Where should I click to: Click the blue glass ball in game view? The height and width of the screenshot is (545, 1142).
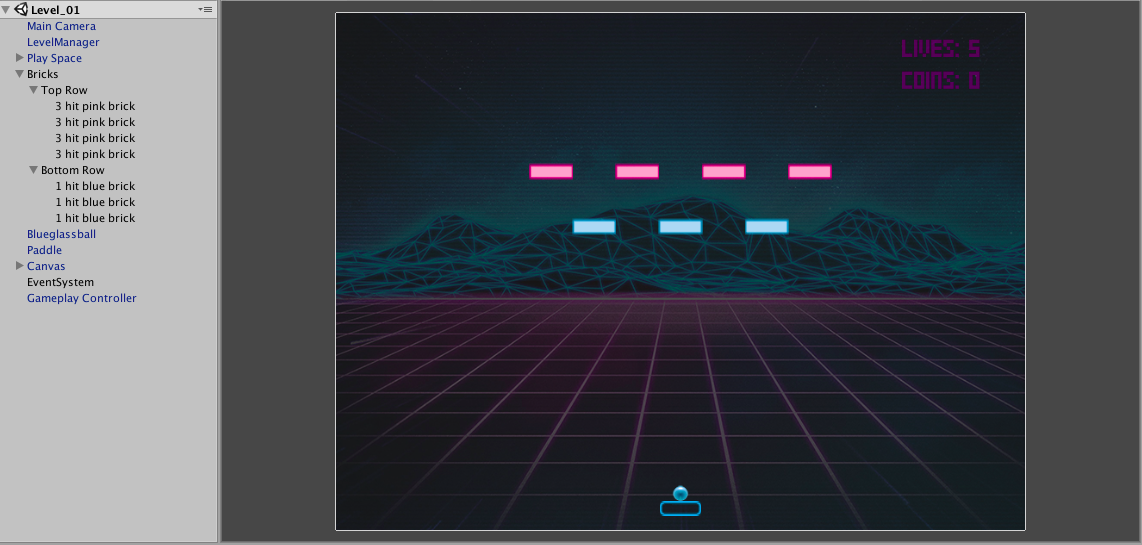681,493
